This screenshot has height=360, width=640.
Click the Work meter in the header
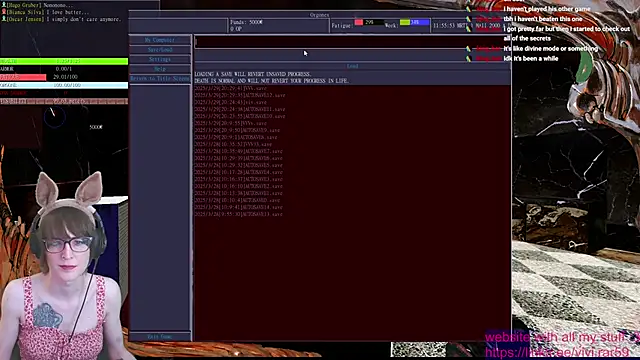click(x=414, y=22)
